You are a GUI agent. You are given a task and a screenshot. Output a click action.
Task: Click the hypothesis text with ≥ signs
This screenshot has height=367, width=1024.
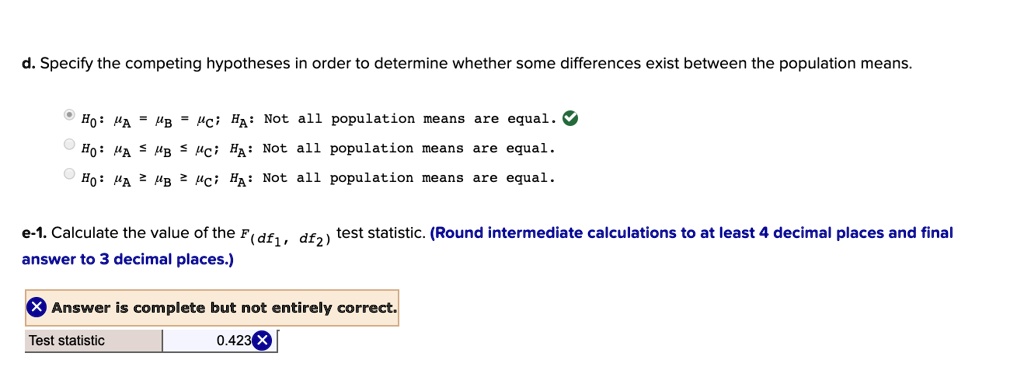point(318,178)
